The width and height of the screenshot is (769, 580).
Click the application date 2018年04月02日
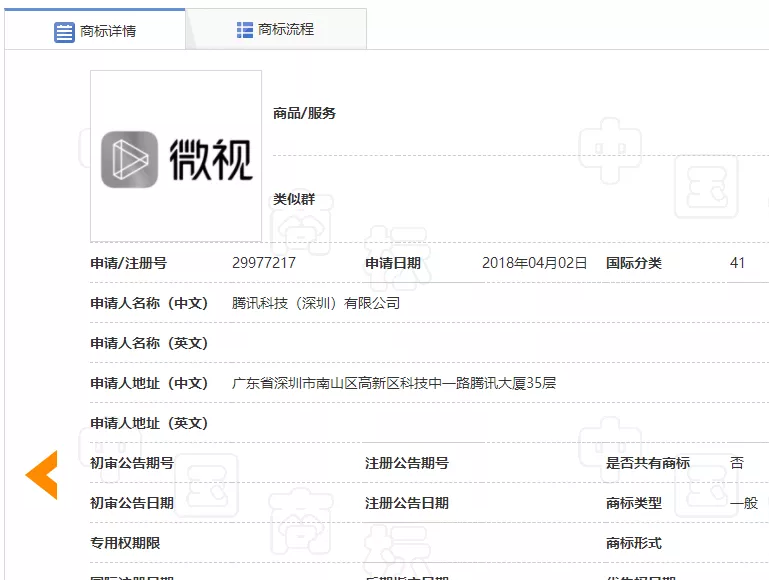534,263
